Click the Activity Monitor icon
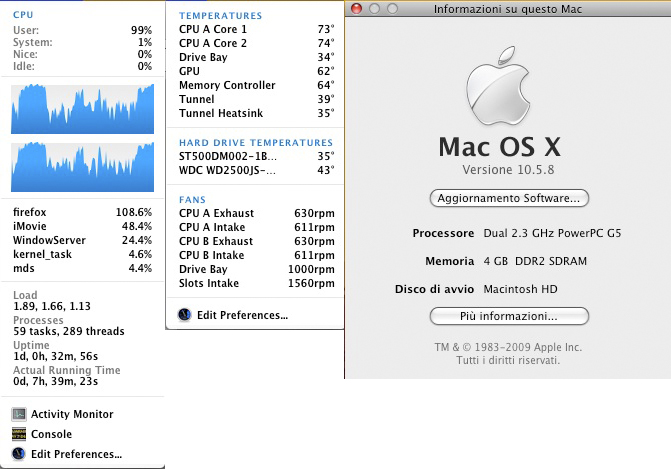 tap(19, 414)
